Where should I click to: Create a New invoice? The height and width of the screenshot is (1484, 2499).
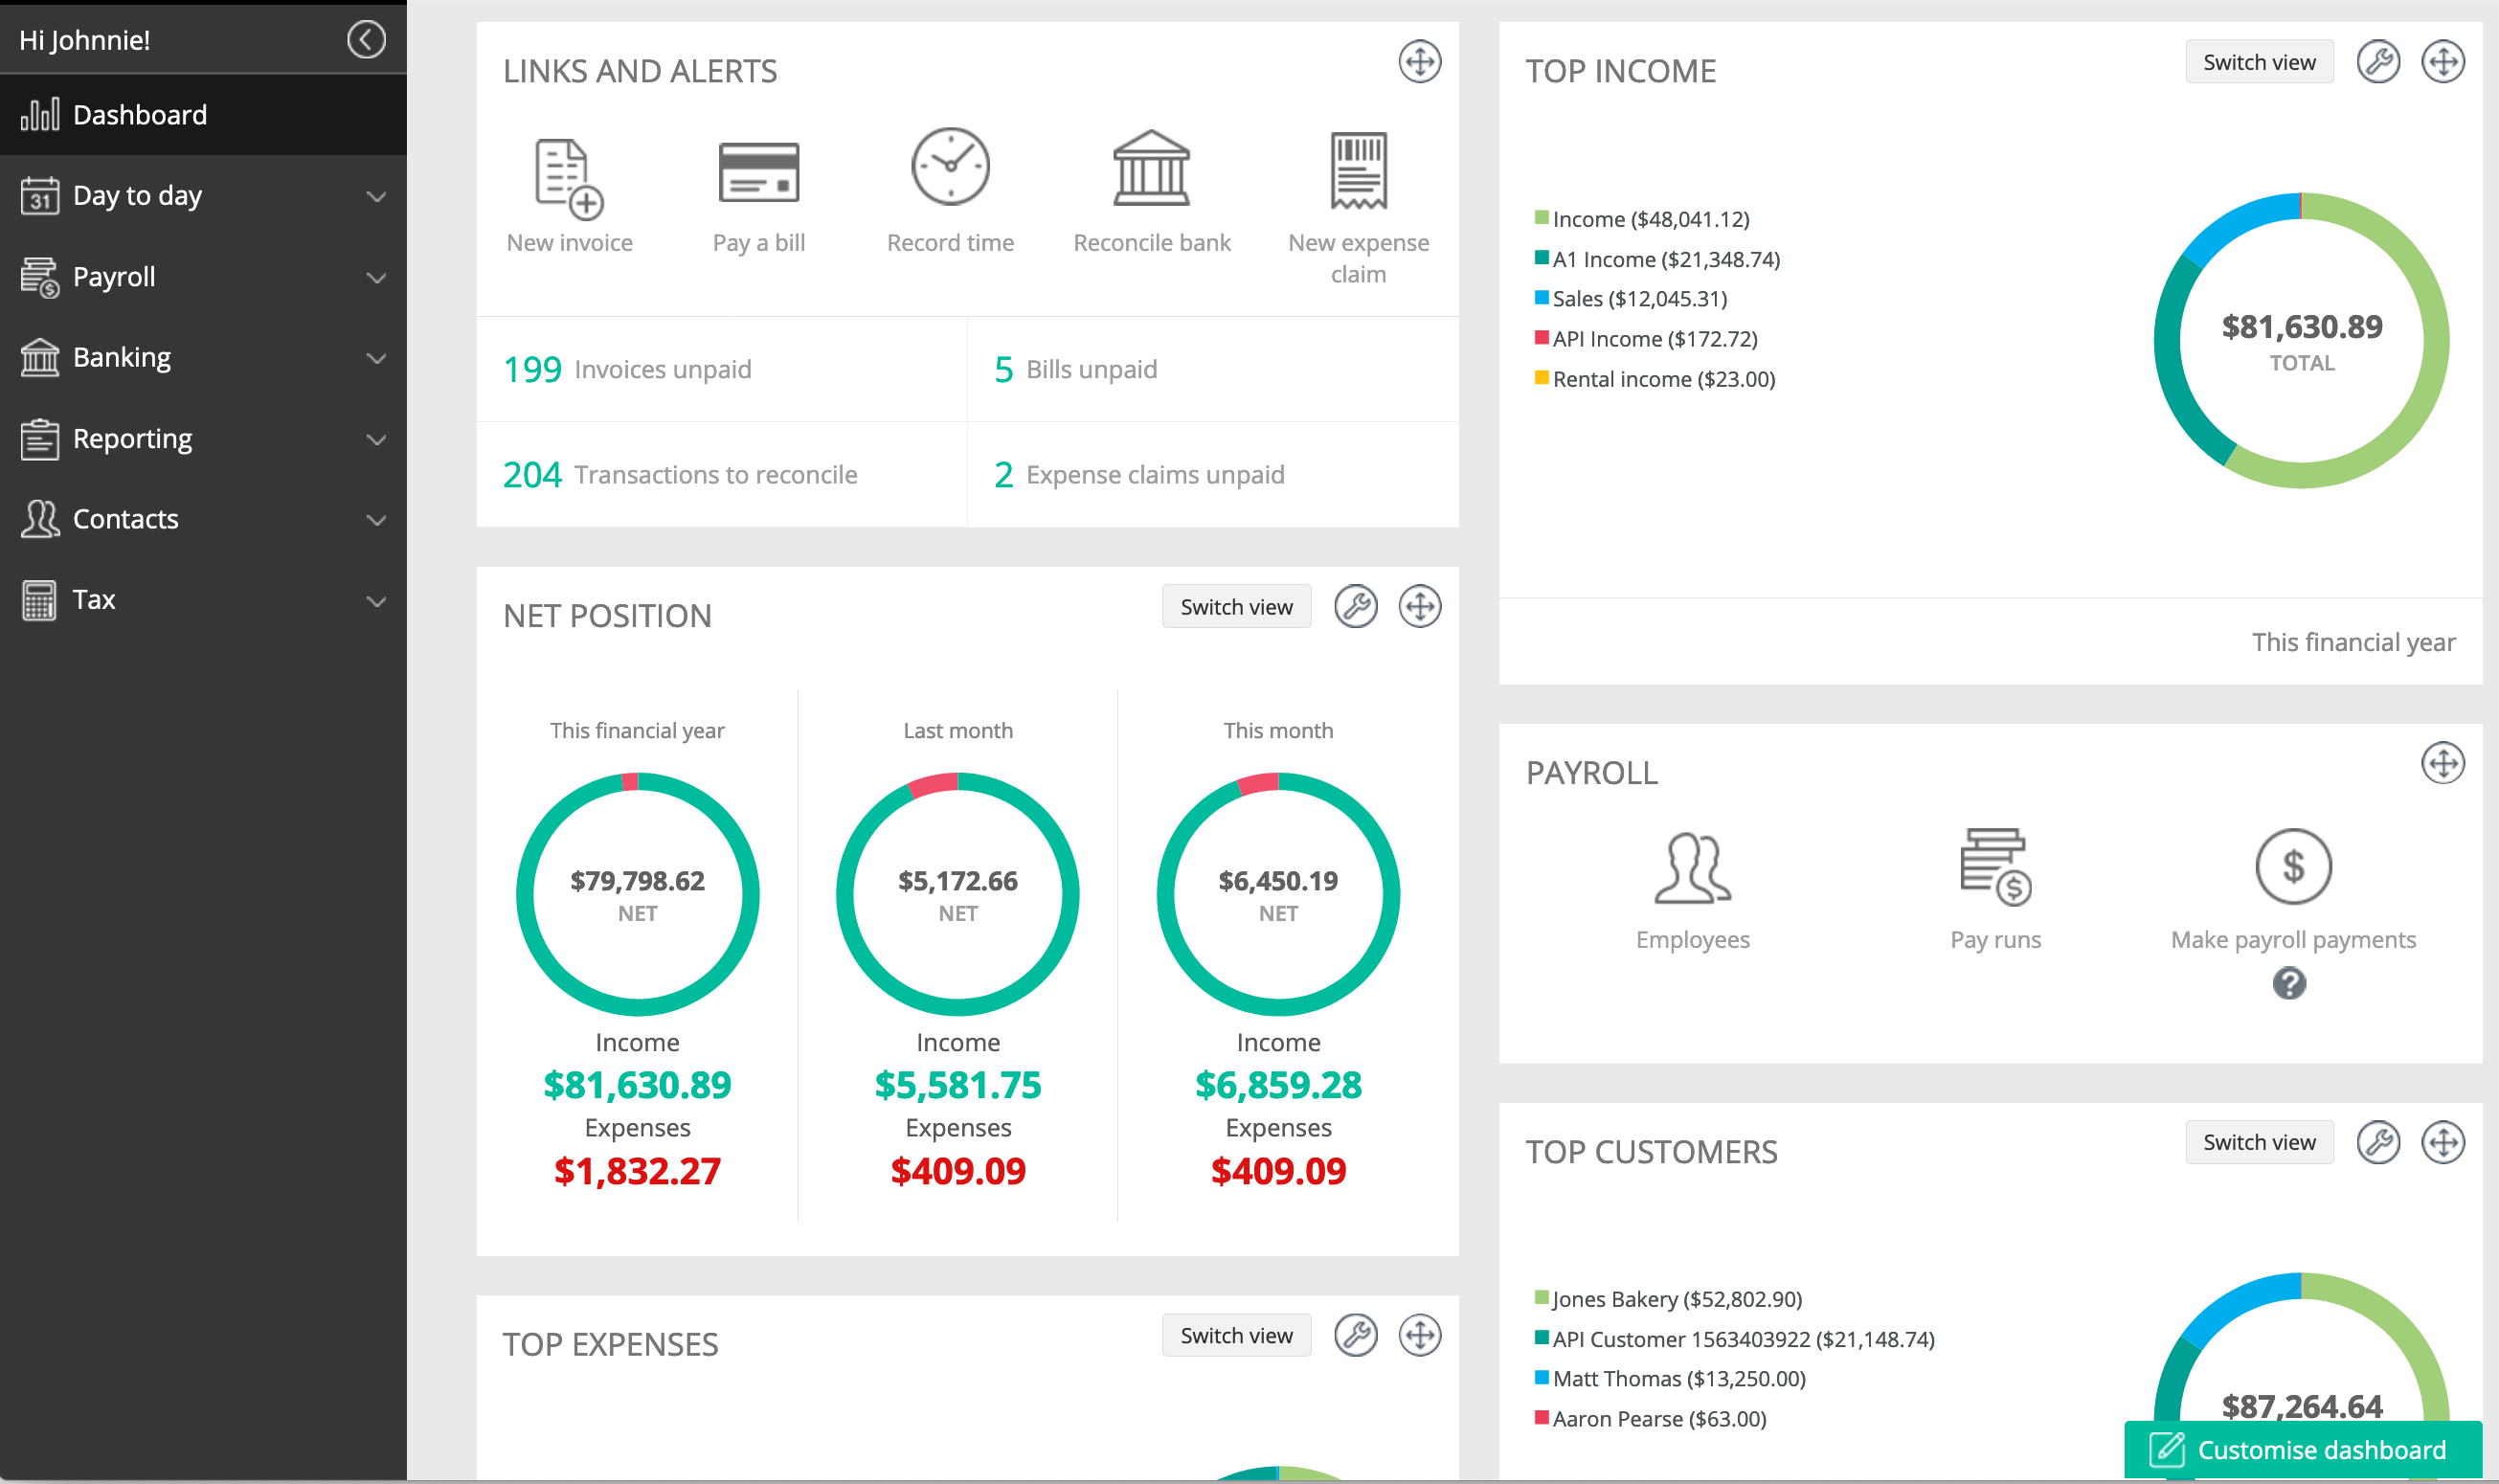pyautogui.click(x=569, y=193)
